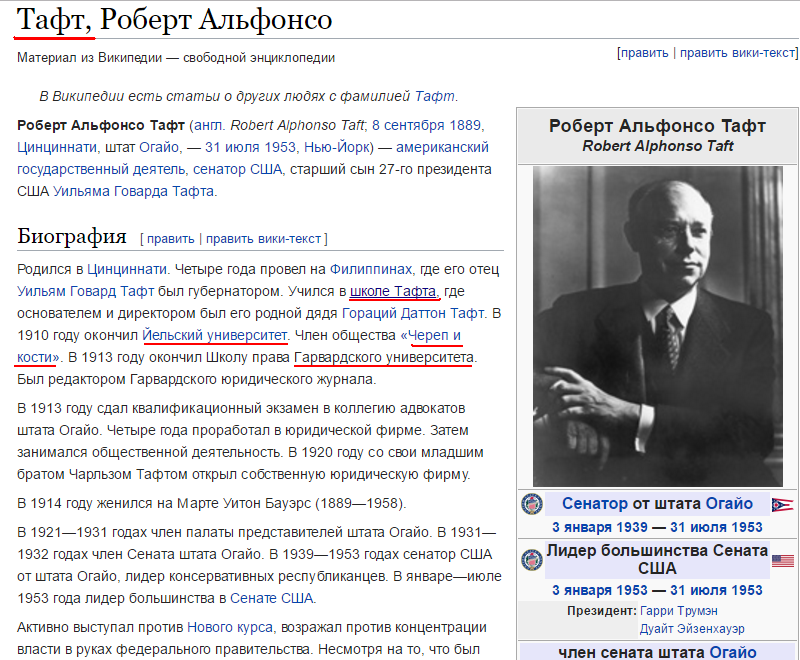Screen dimensions: 800x660
Task: Open 'Сенатор' link in the infobox
Action: [595, 504]
